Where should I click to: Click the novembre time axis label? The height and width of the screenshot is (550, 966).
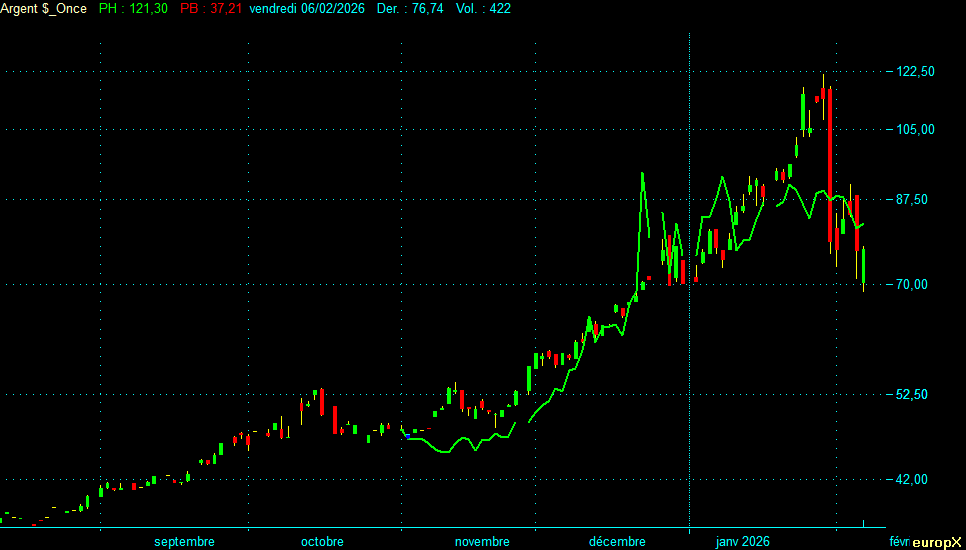482,542
